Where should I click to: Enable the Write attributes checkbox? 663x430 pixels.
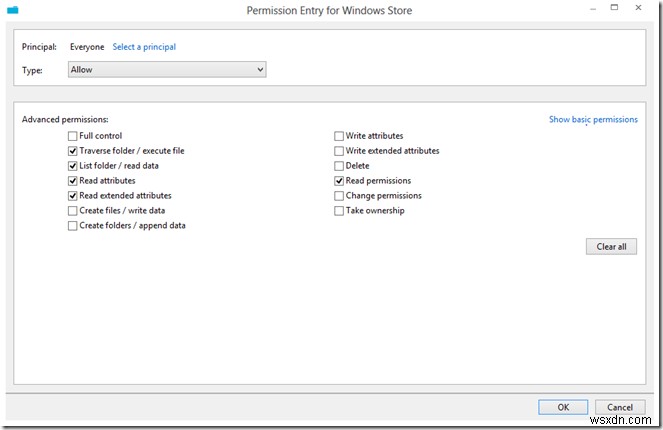tap(339, 136)
